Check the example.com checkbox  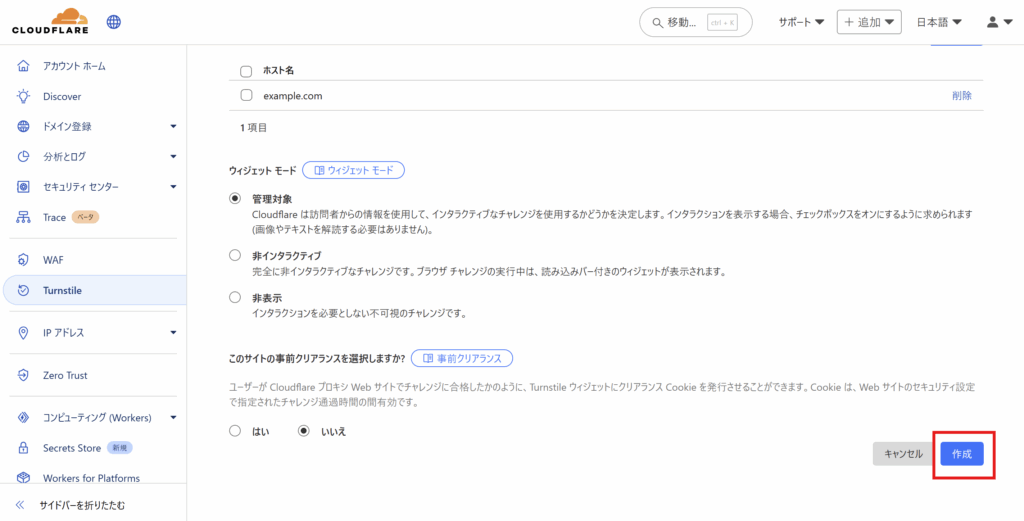(246, 95)
